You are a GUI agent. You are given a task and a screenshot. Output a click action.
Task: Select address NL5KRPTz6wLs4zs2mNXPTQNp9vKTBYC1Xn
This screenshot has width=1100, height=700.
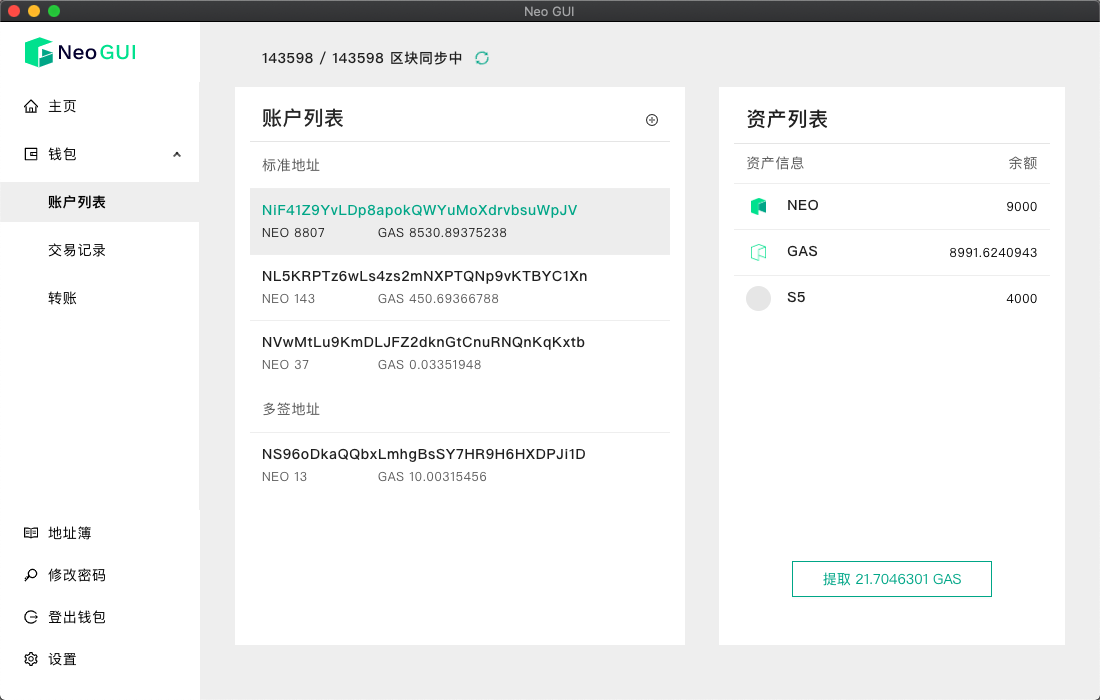[x=424, y=276]
